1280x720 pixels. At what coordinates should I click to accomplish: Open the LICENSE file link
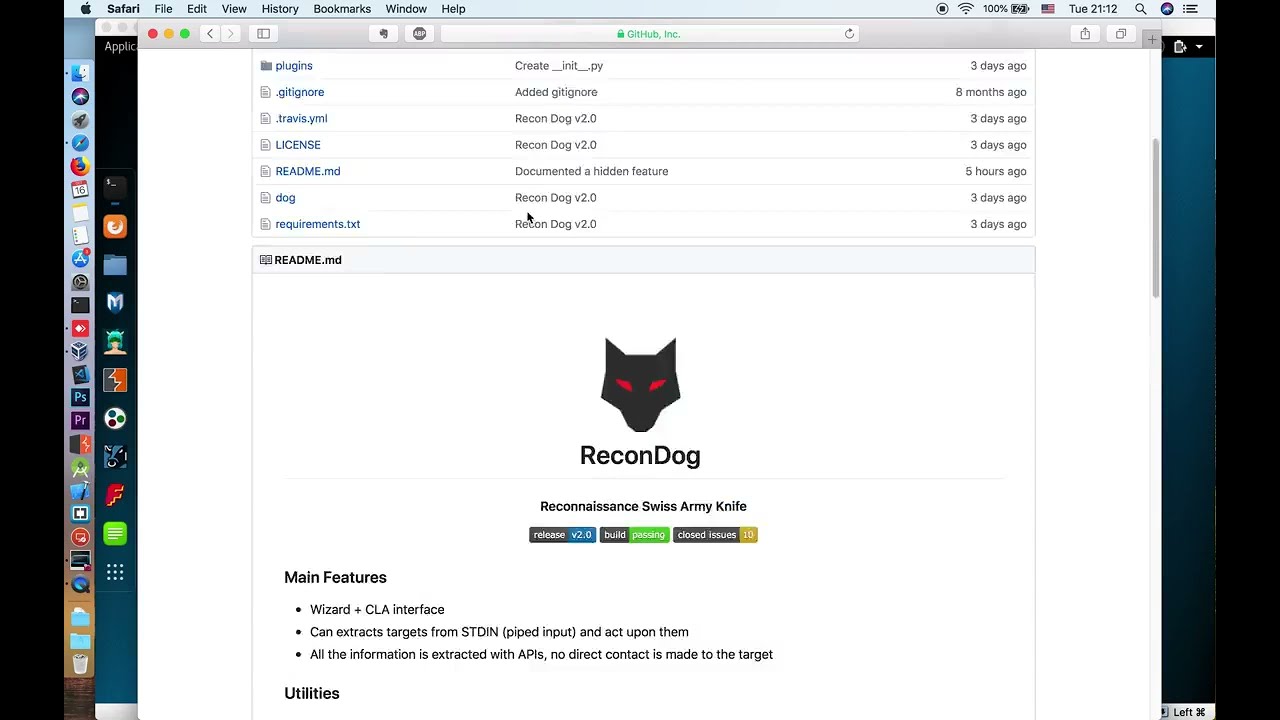(x=298, y=145)
